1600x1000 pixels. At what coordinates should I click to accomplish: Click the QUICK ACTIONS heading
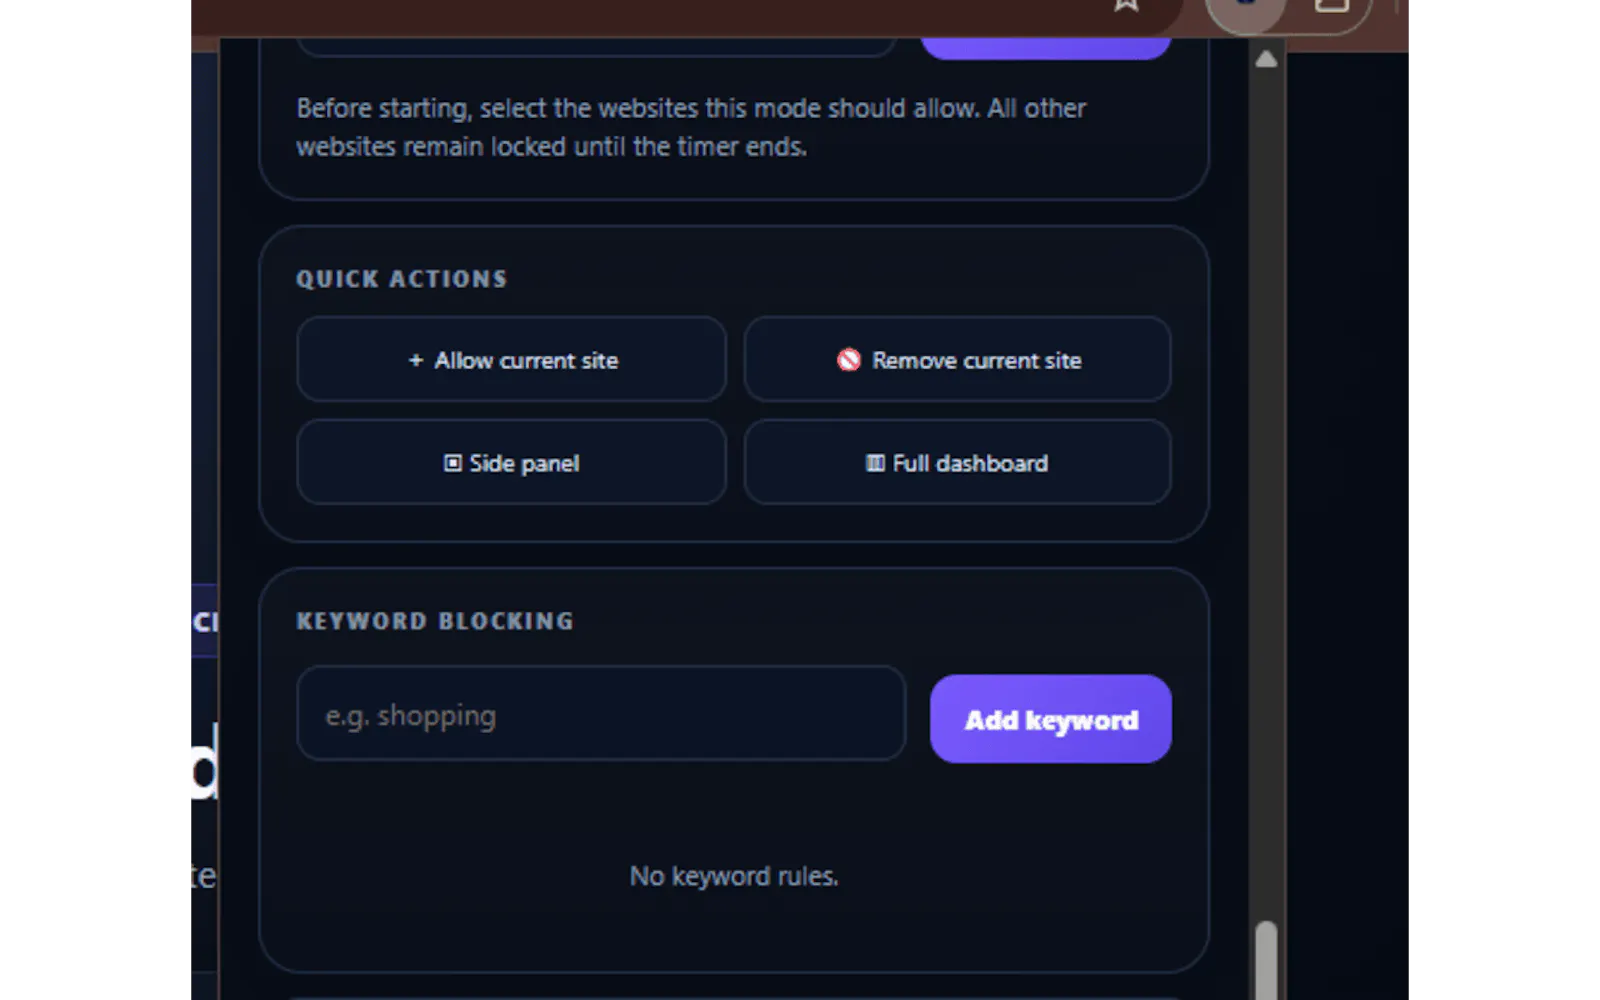402,279
